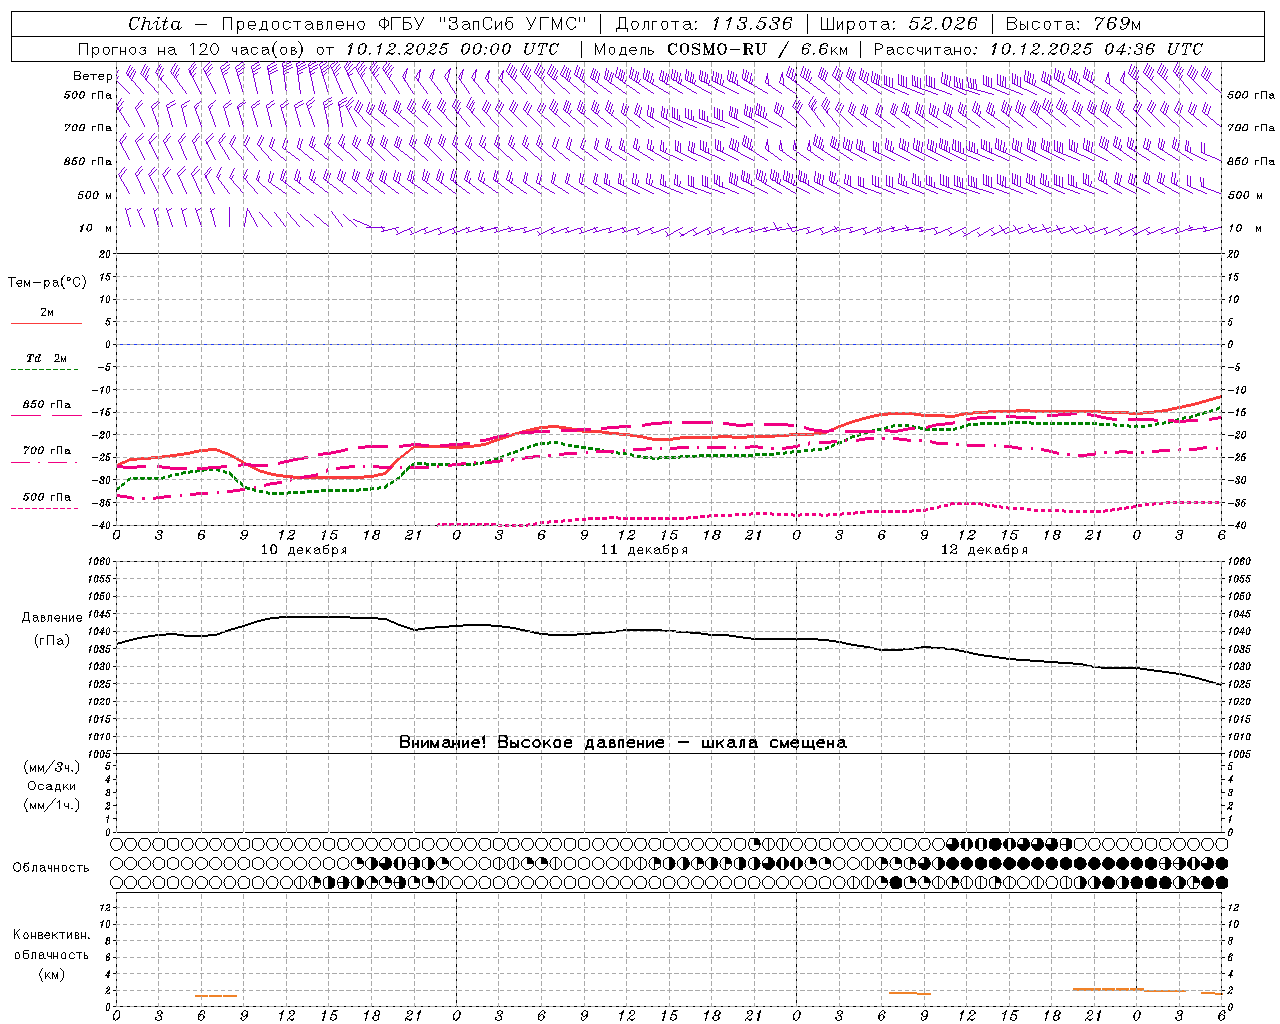Click the "Высота: 769м" header value
1280x1024 pixels.
point(1073,24)
